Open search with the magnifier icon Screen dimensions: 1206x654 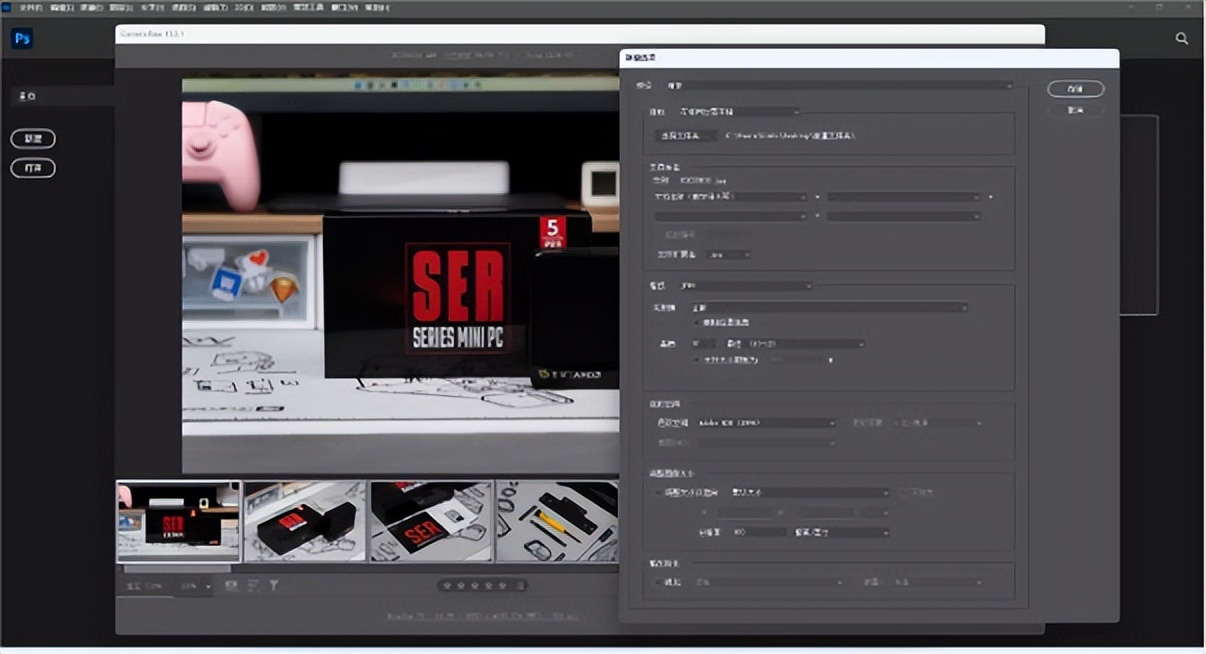1181,39
